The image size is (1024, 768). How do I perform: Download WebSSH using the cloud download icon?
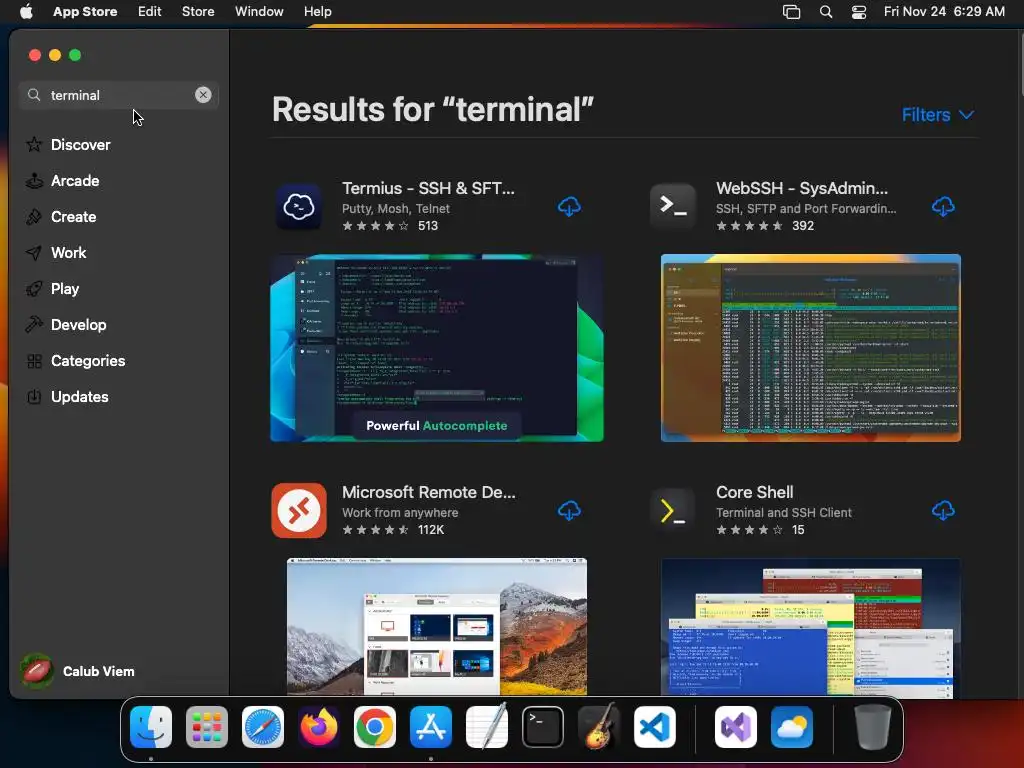click(x=943, y=207)
